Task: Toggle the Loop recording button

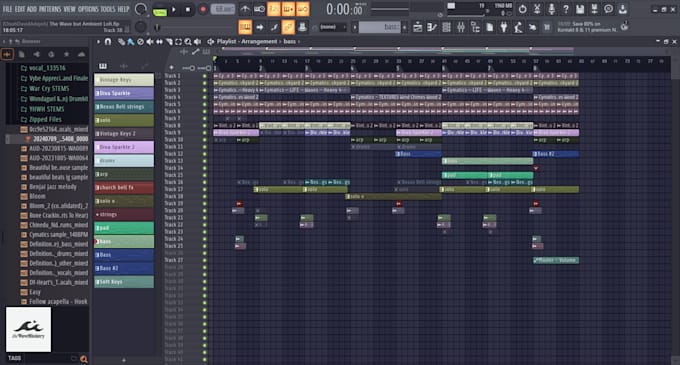Action: point(303,9)
